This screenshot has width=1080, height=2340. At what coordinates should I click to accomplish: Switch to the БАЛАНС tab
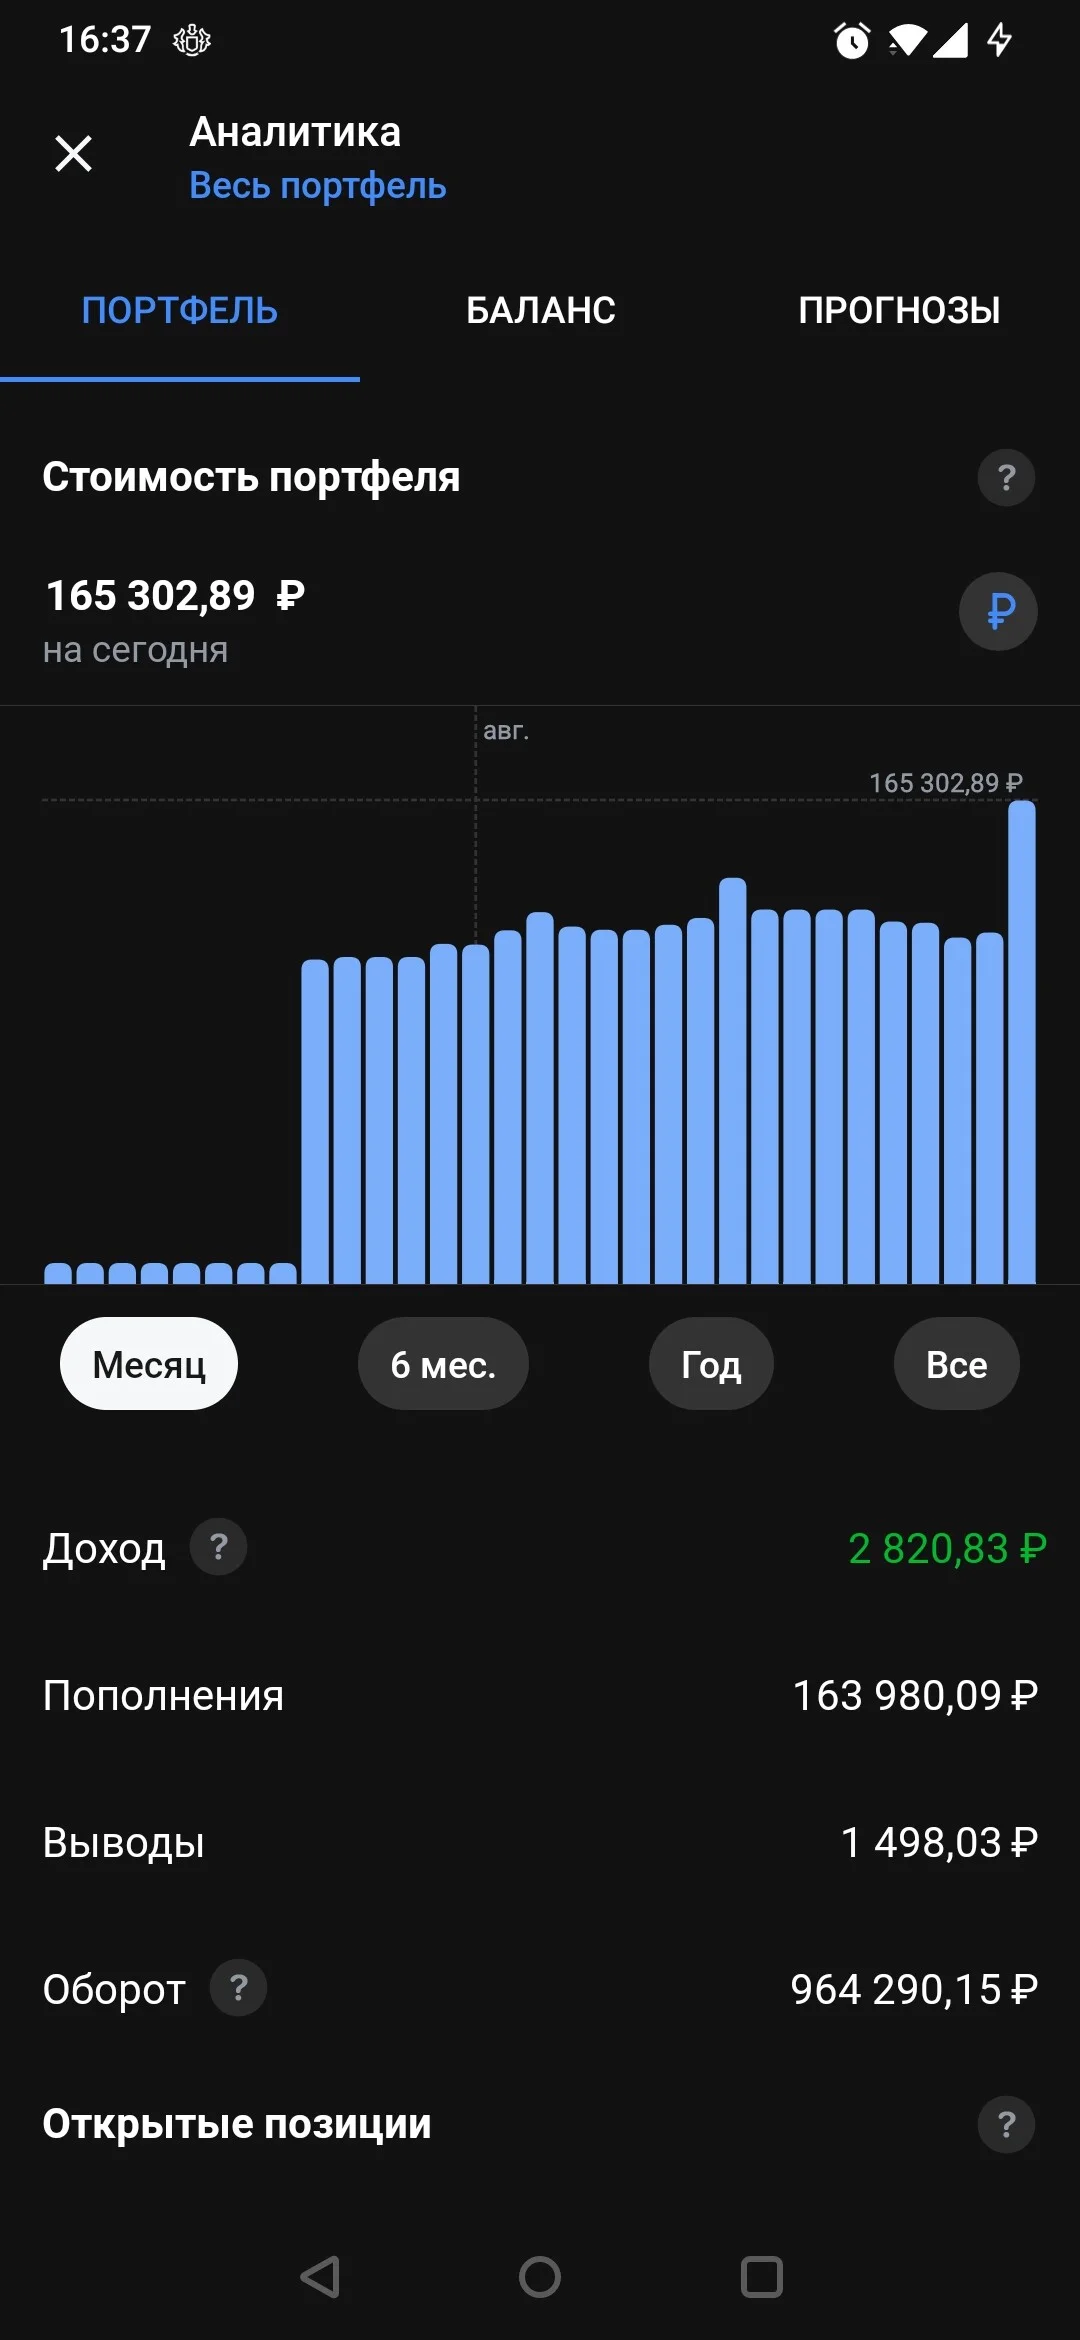click(540, 311)
